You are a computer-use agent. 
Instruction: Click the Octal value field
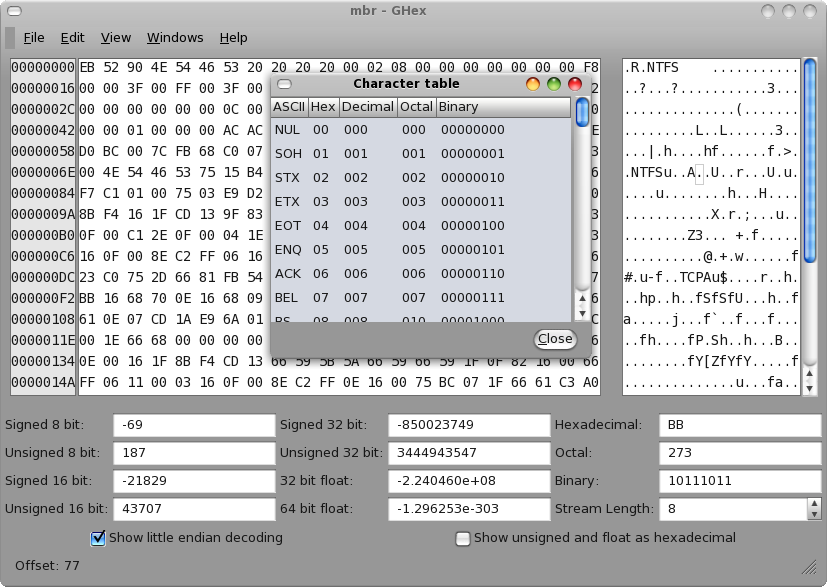coord(741,453)
